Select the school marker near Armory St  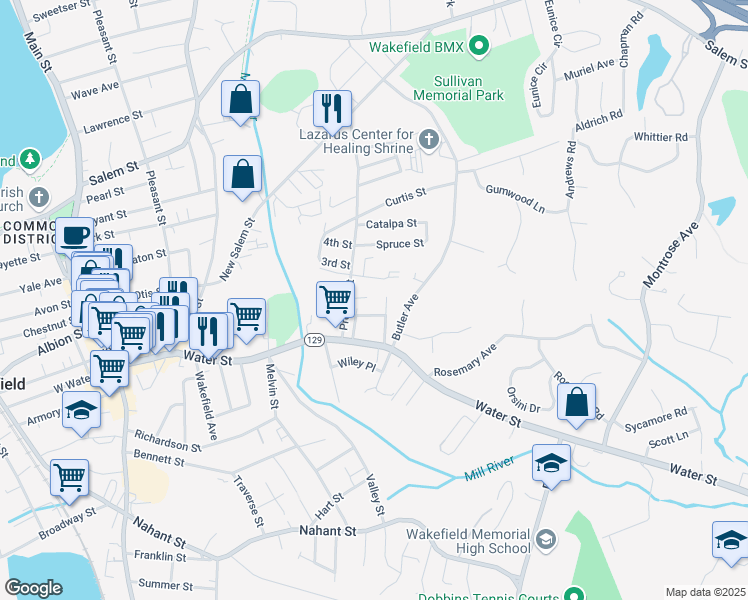tap(81, 410)
